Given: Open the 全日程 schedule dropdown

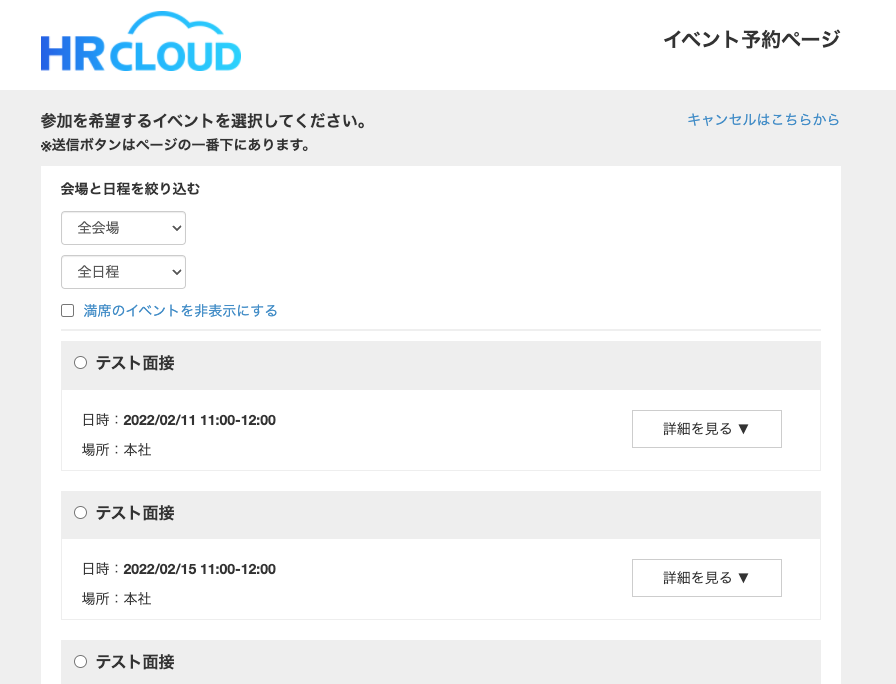Looking at the screenshot, I should [123, 272].
